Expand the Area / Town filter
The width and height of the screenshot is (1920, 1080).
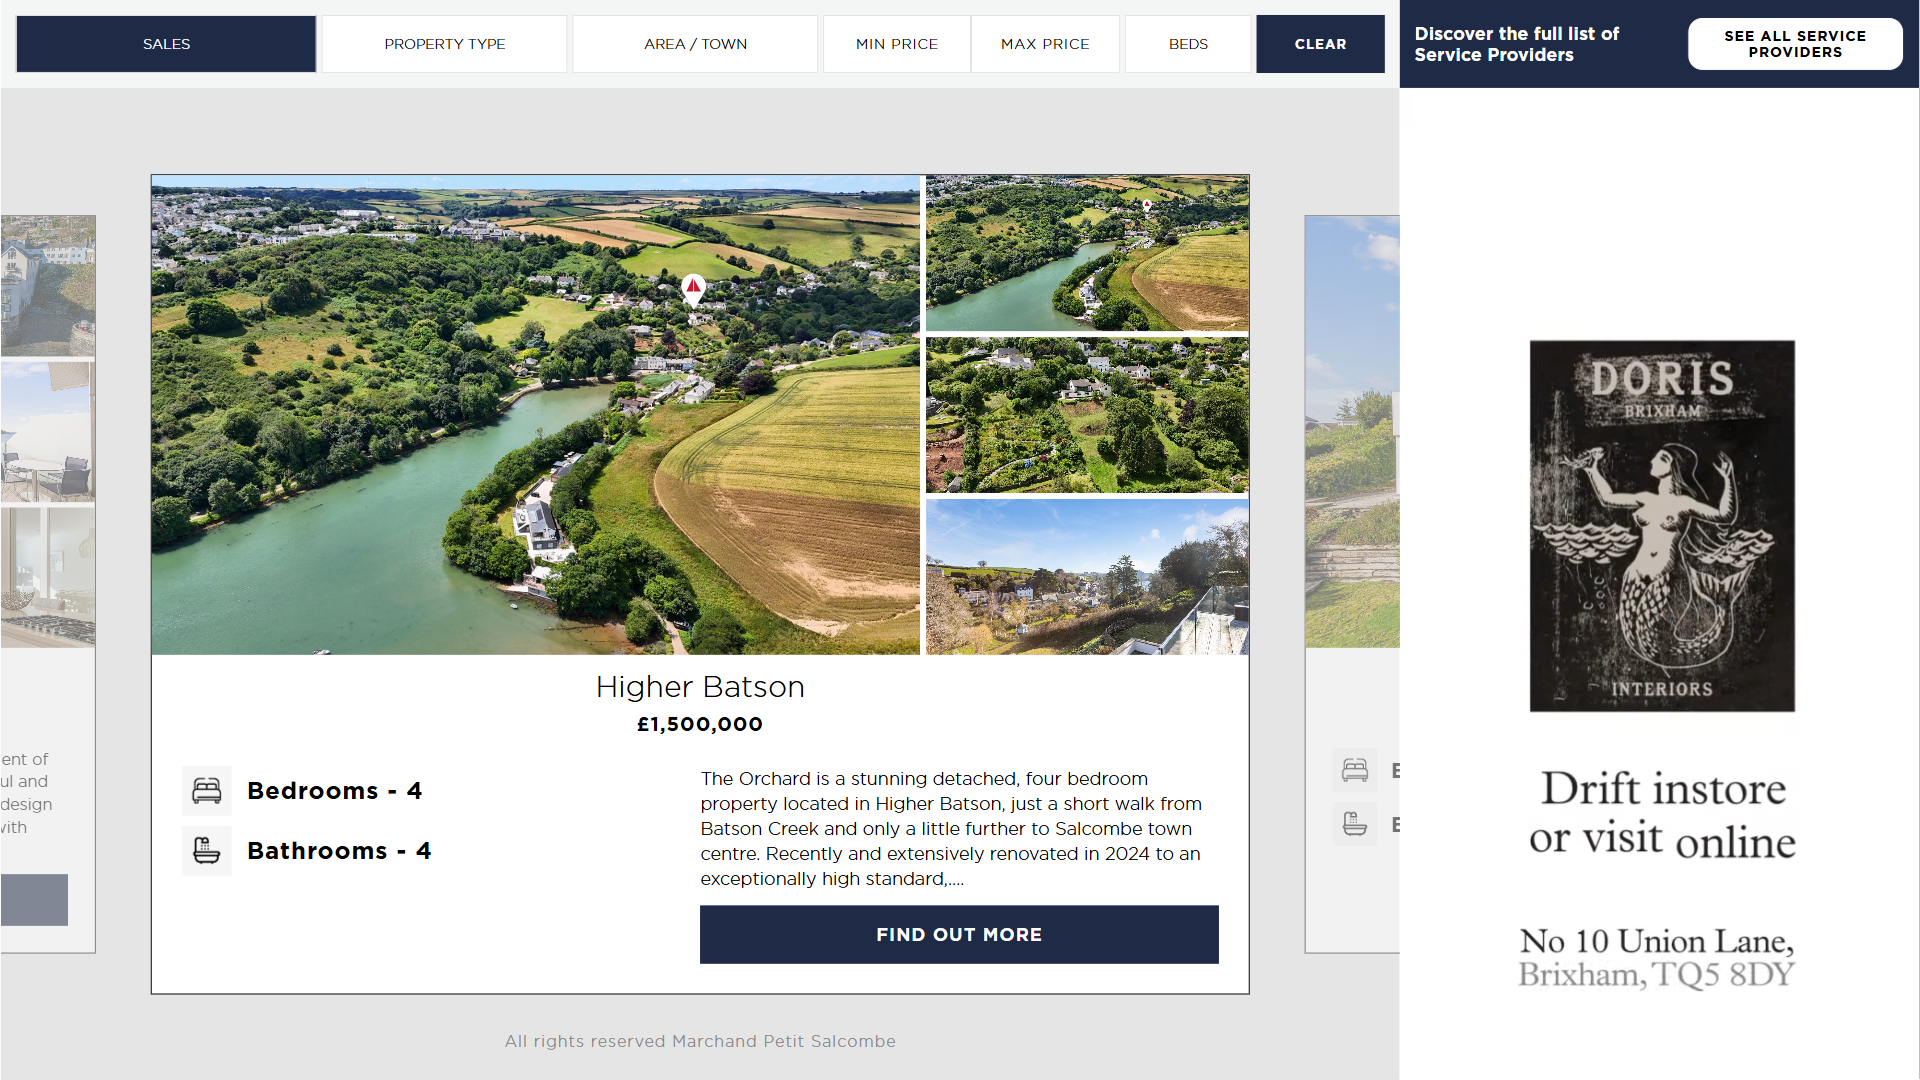pyautogui.click(x=695, y=44)
